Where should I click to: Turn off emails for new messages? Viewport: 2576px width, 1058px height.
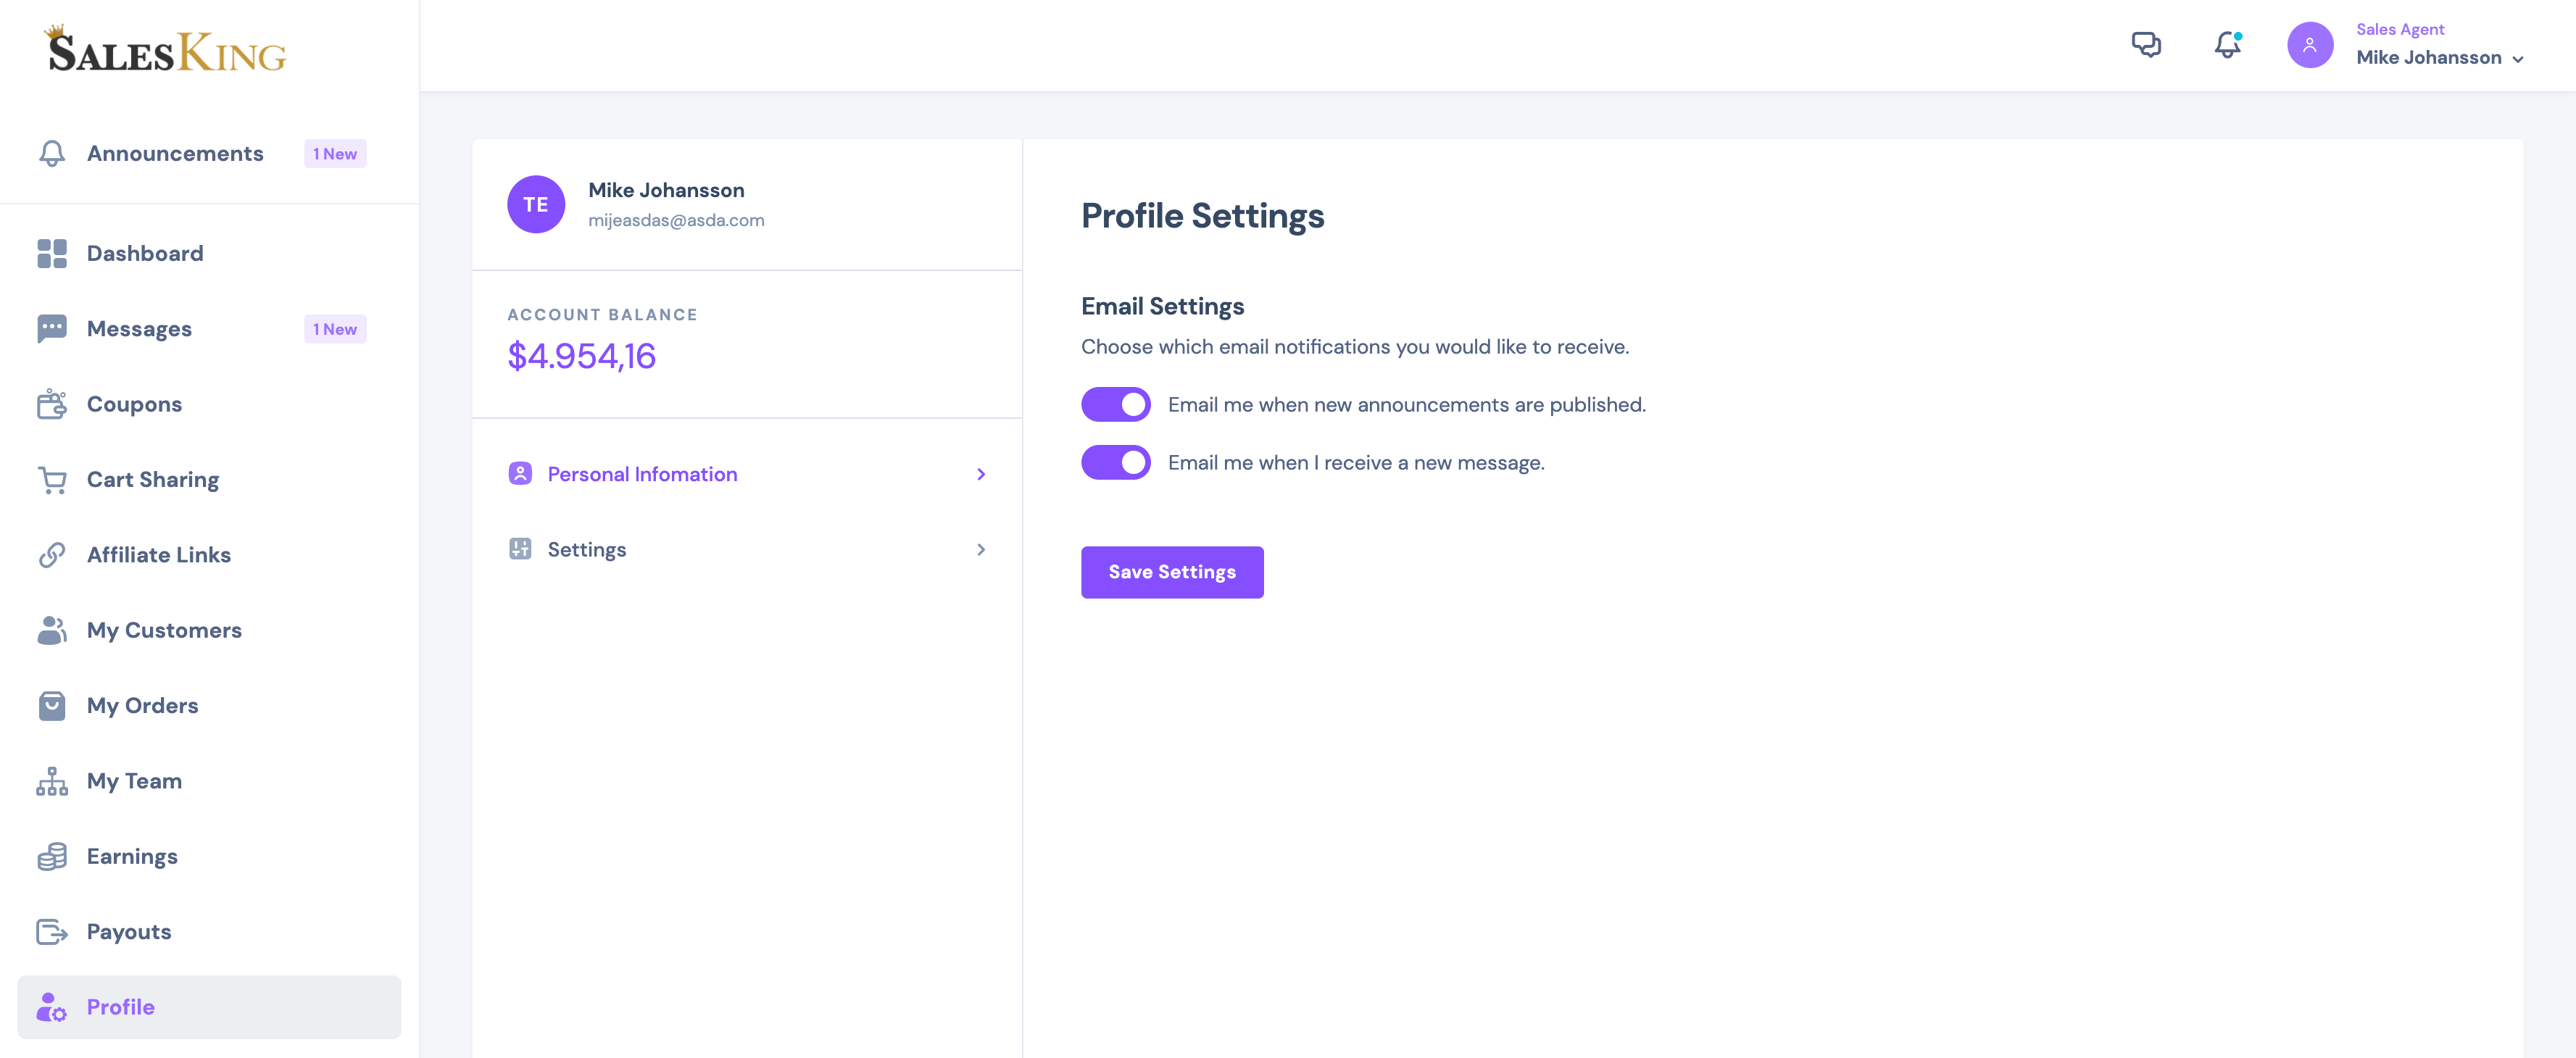coord(1115,461)
